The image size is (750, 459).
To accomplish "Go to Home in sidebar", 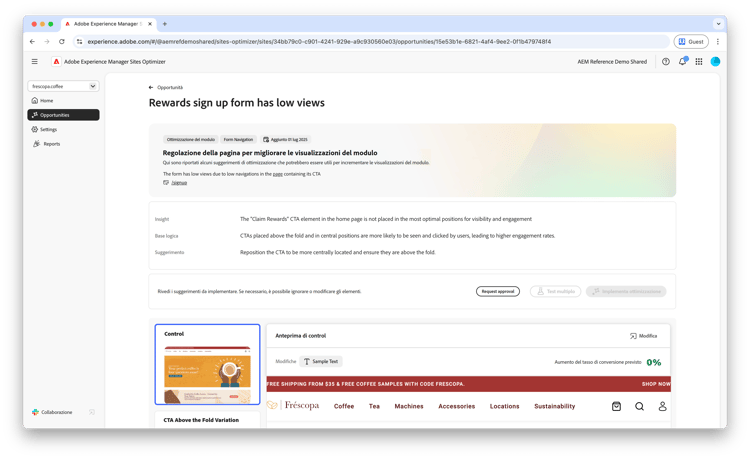I will (43, 100).
